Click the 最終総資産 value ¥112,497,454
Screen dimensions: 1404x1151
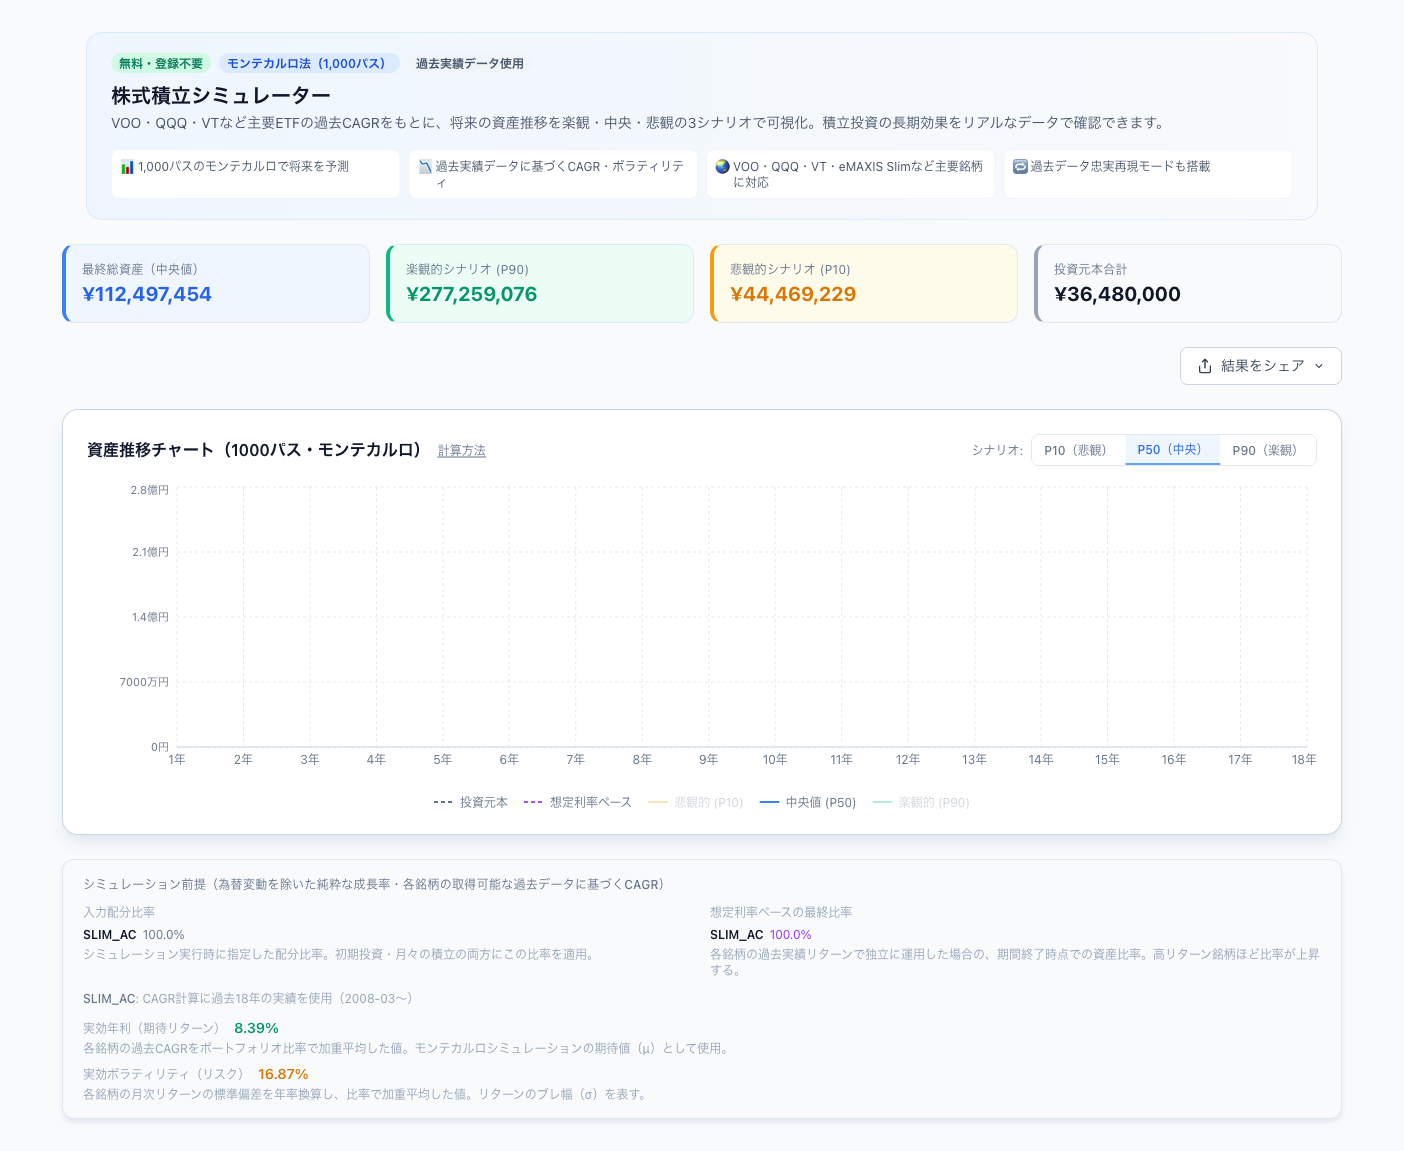[147, 294]
